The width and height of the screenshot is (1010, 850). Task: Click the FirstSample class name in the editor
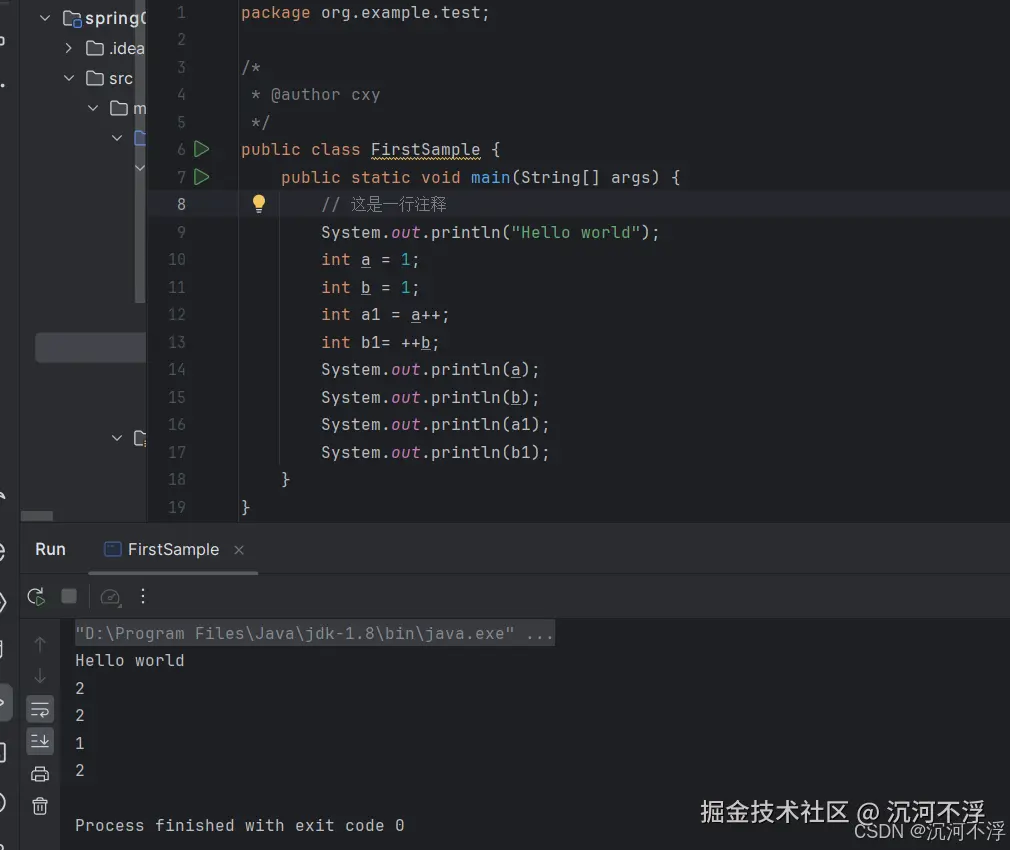tap(425, 149)
